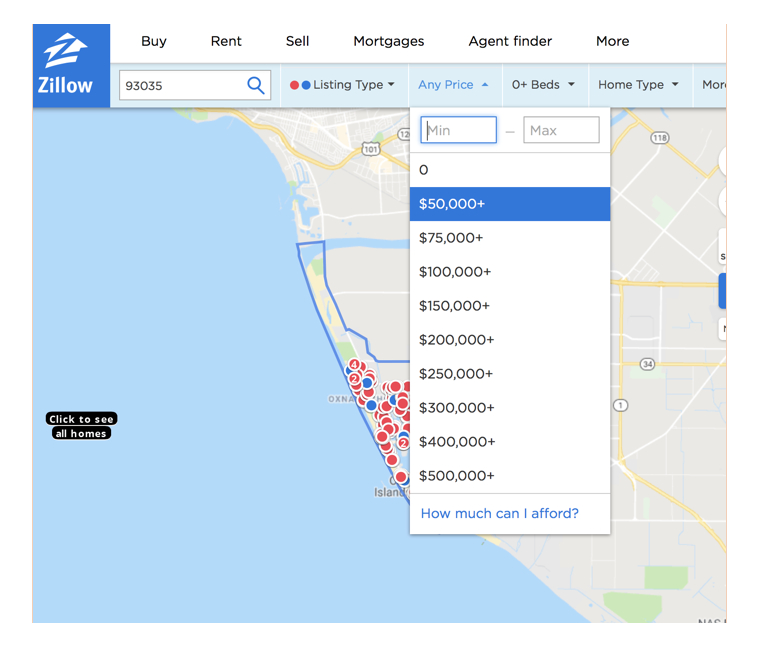Click the map cluster marker labeled 4
This screenshot has height=645, width=757.
(x=354, y=365)
